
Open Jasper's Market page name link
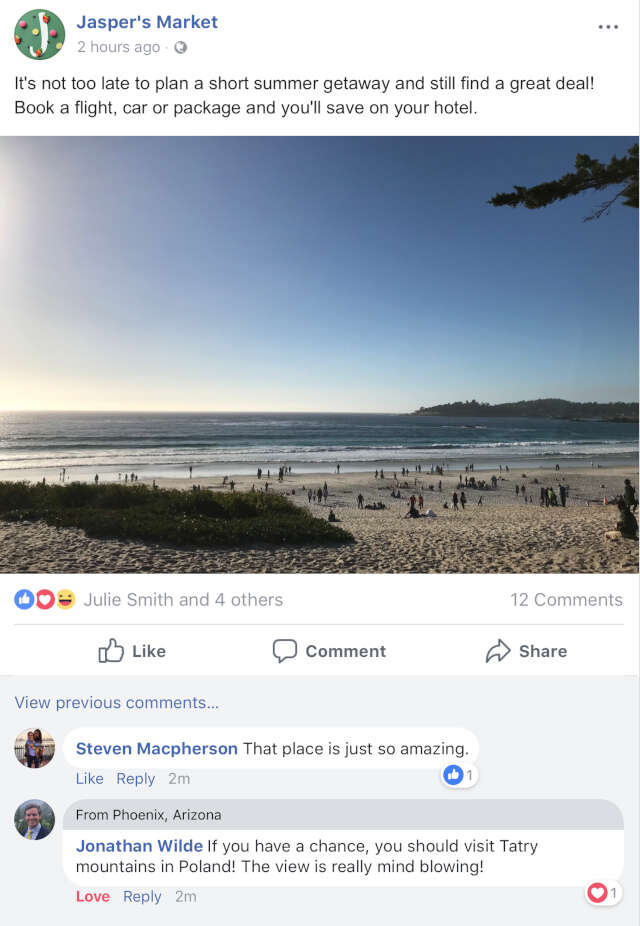[x=147, y=22]
